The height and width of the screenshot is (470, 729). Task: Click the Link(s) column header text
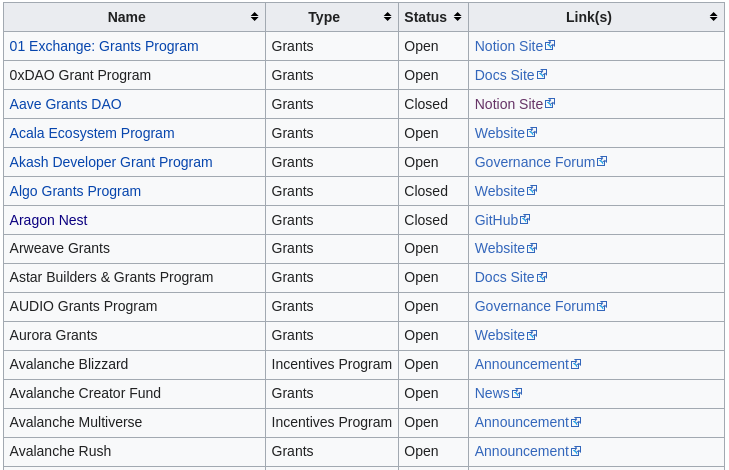[x=589, y=17]
